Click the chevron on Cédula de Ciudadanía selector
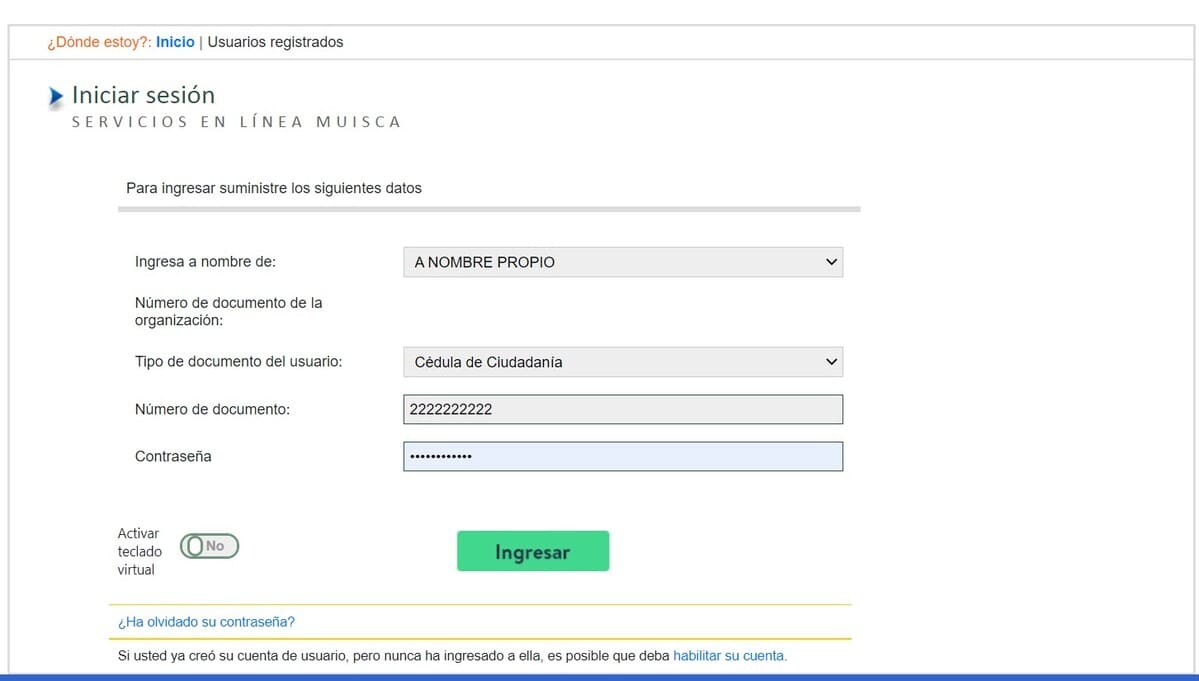The height and width of the screenshot is (681, 1199). click(830, 362)
